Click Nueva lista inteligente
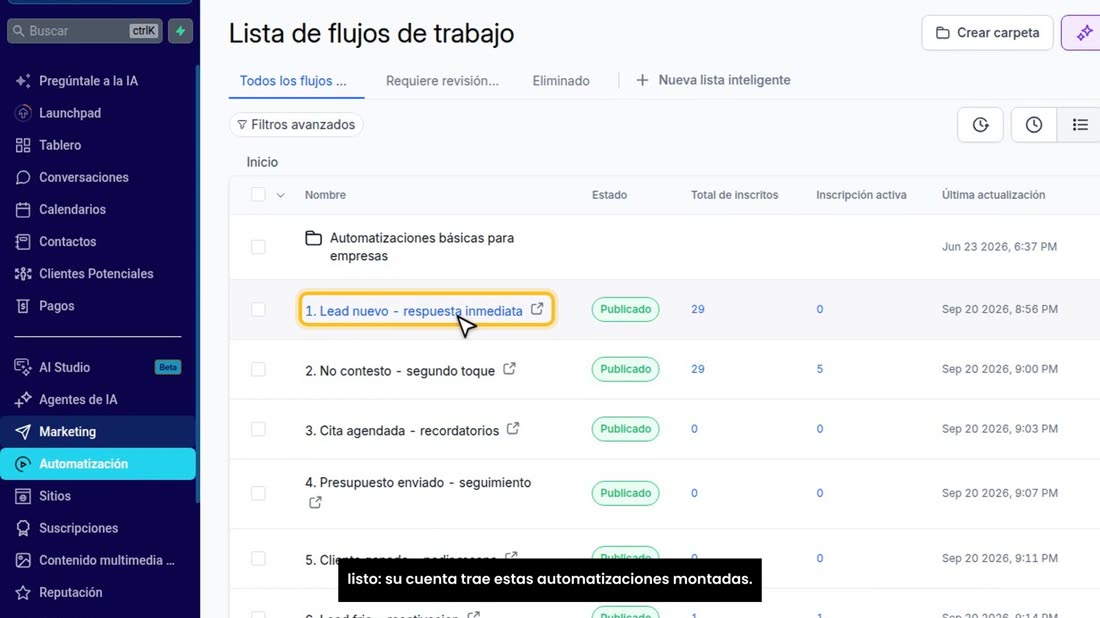The width and height of the screenshot is (1100, 618). pos(713,80)
